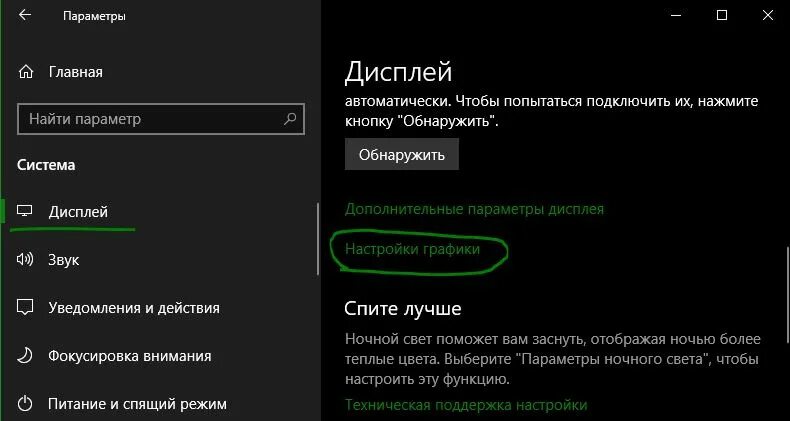Click the Дисплей page title
Viewport: 790px width, 421px height.
click(x=399, y=73)
